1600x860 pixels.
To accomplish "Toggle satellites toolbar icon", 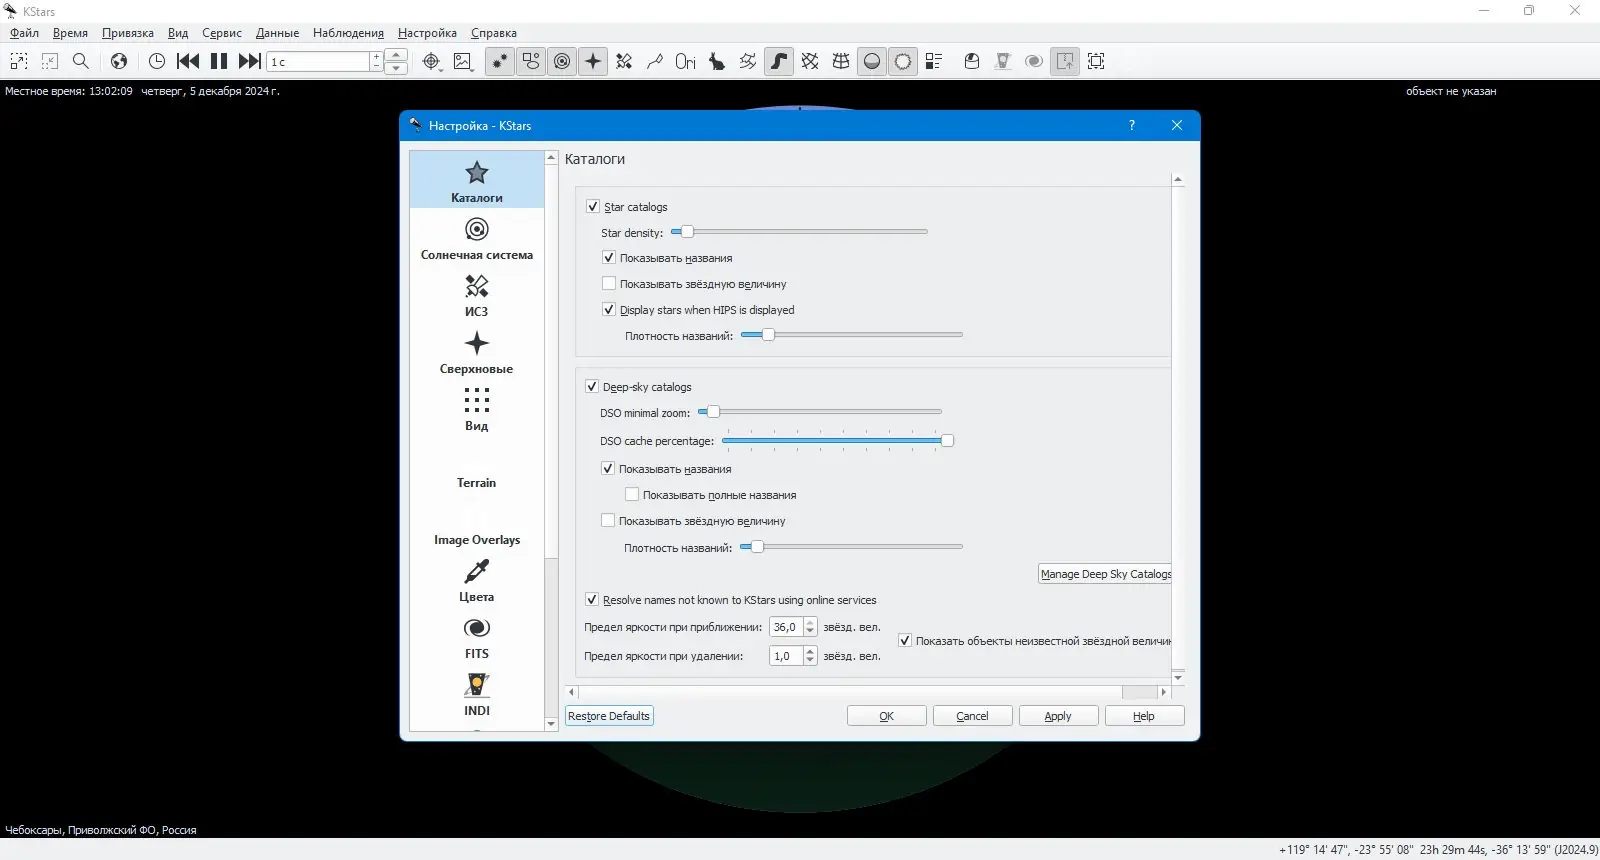I will tap(624, 61).
